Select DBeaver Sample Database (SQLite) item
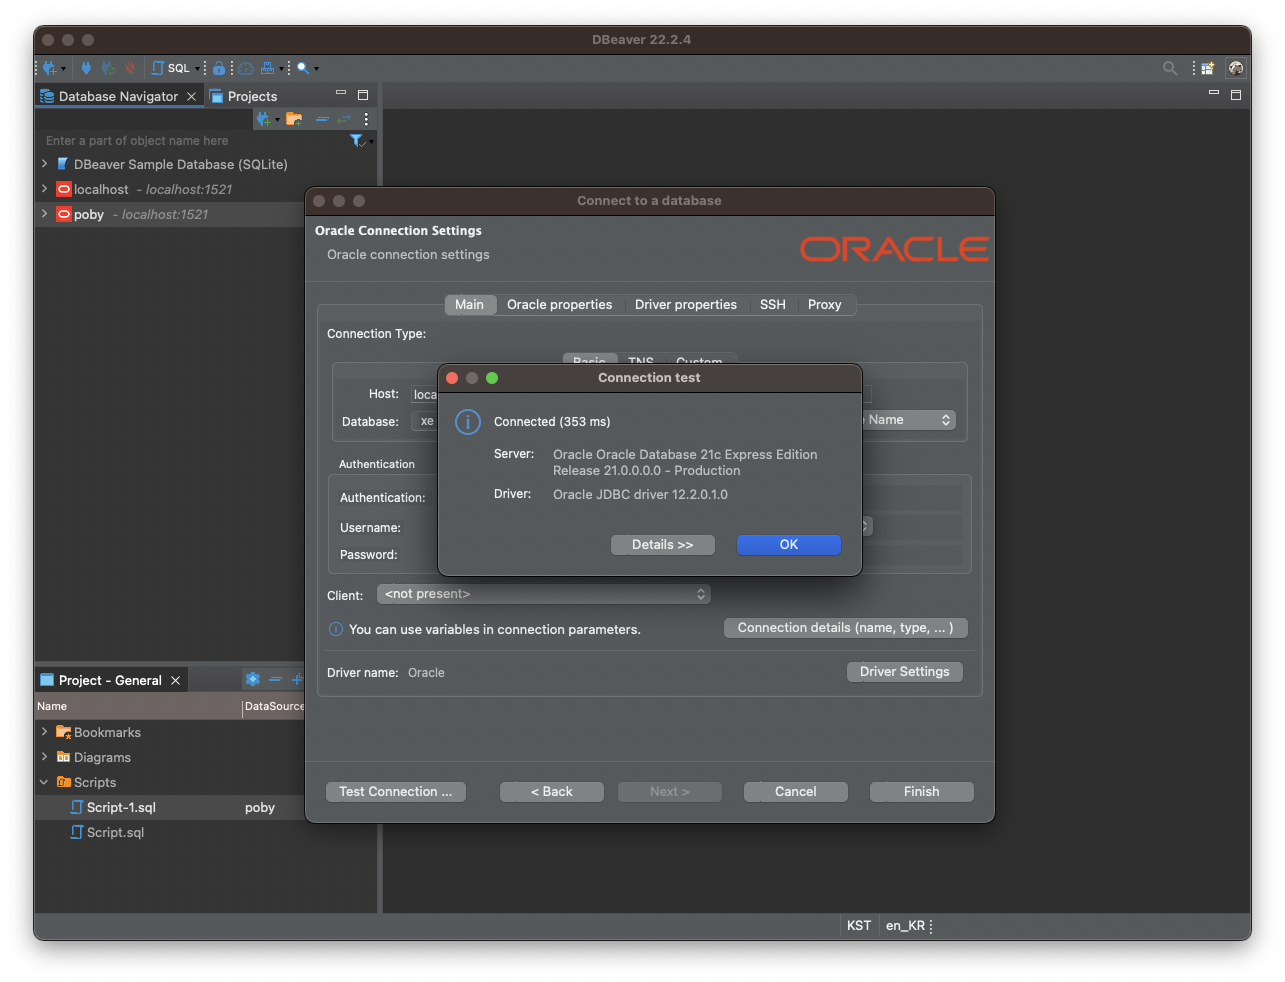 coord(180,164)
